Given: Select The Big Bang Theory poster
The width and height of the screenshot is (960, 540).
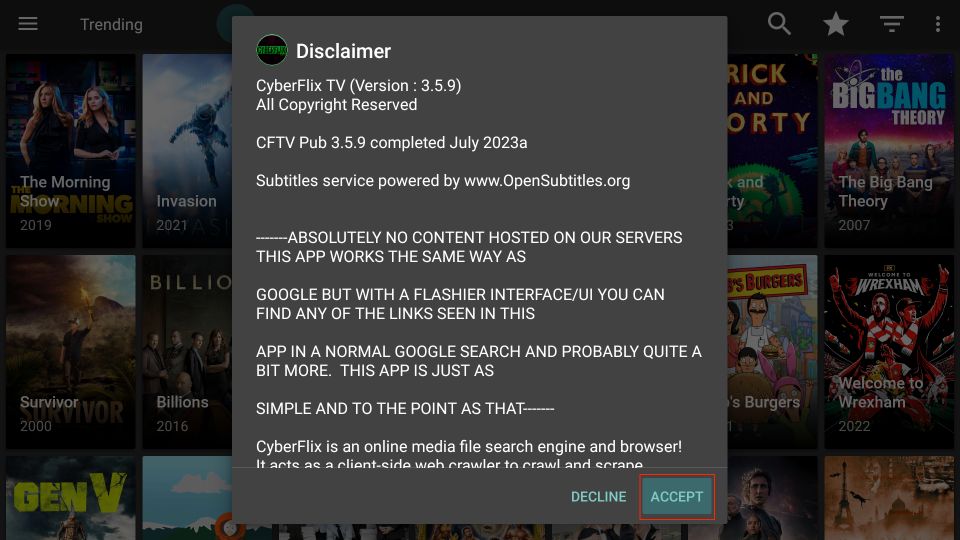Looking at the screenshot, I should (888, 151).
